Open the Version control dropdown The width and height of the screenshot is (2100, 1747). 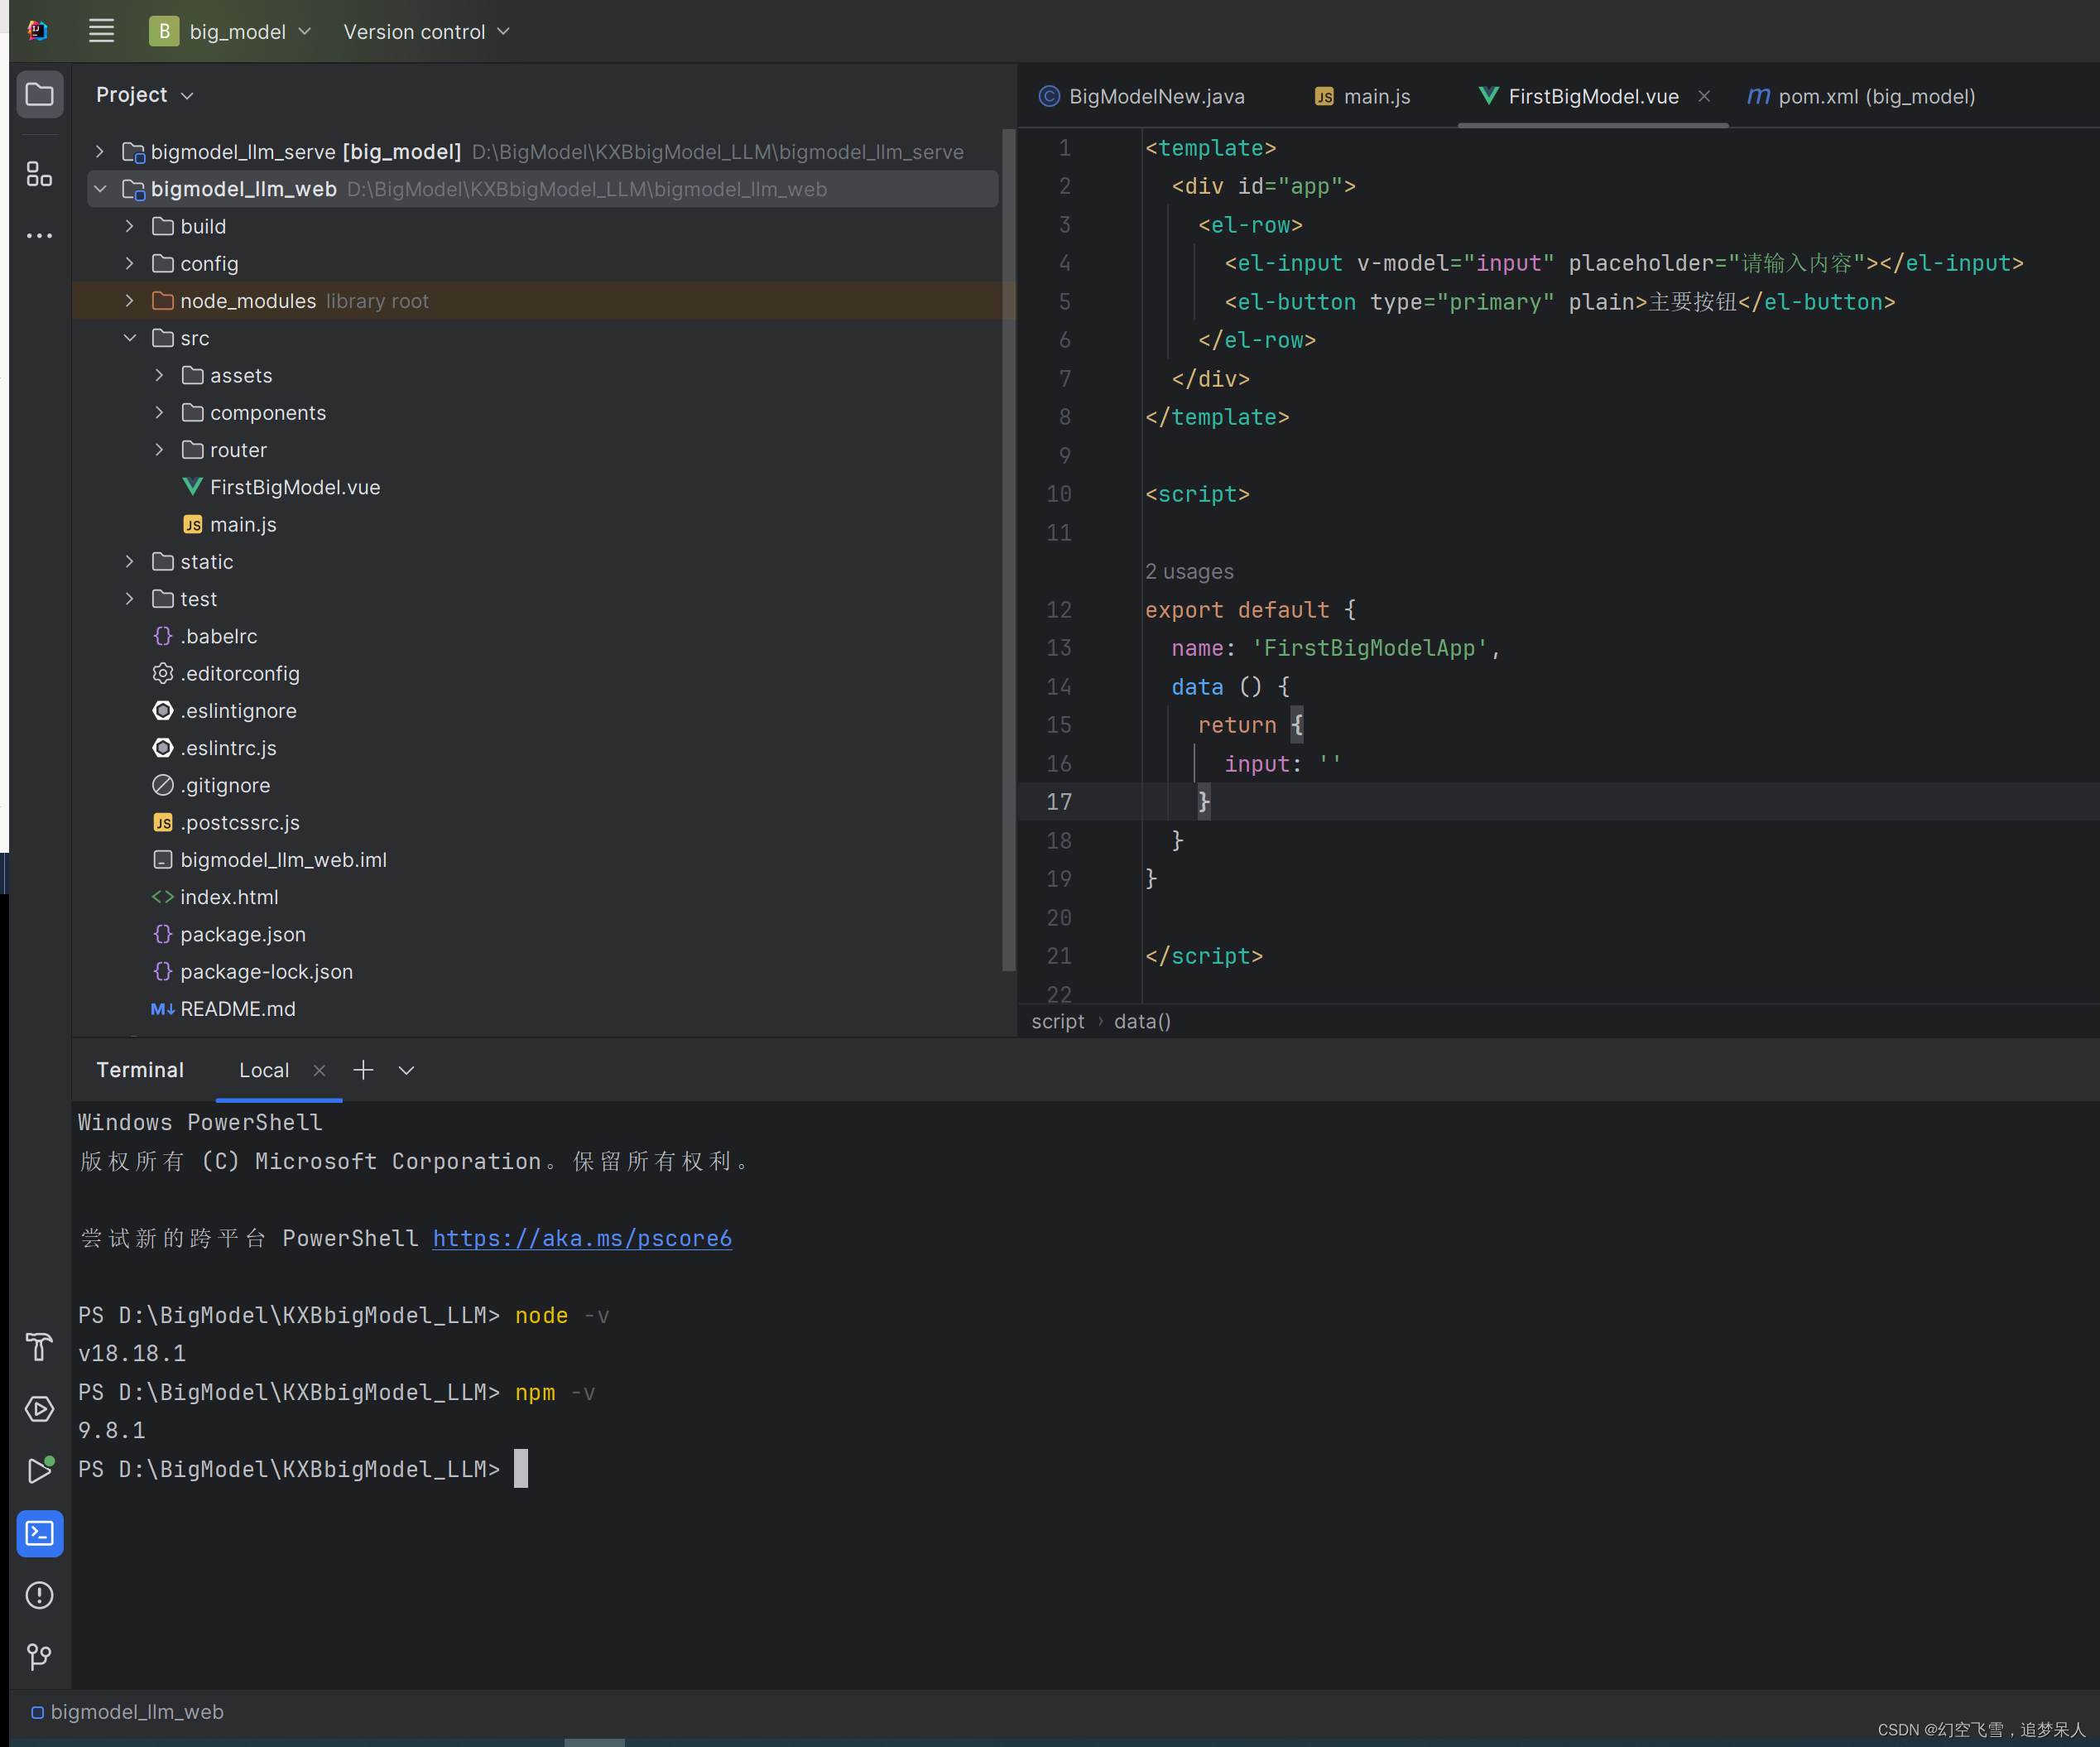click(427, 32)
